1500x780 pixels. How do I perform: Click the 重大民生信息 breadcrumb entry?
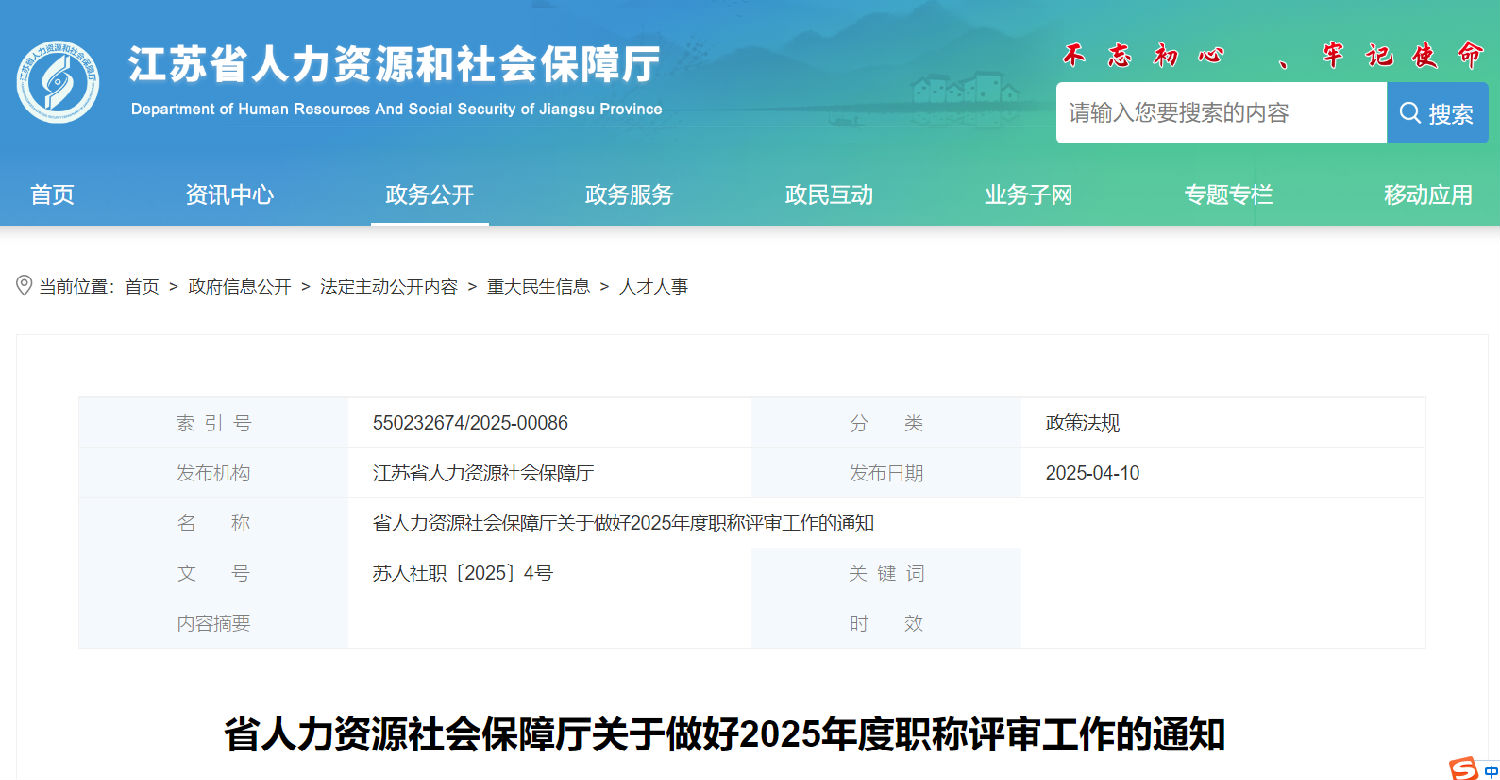537,287
